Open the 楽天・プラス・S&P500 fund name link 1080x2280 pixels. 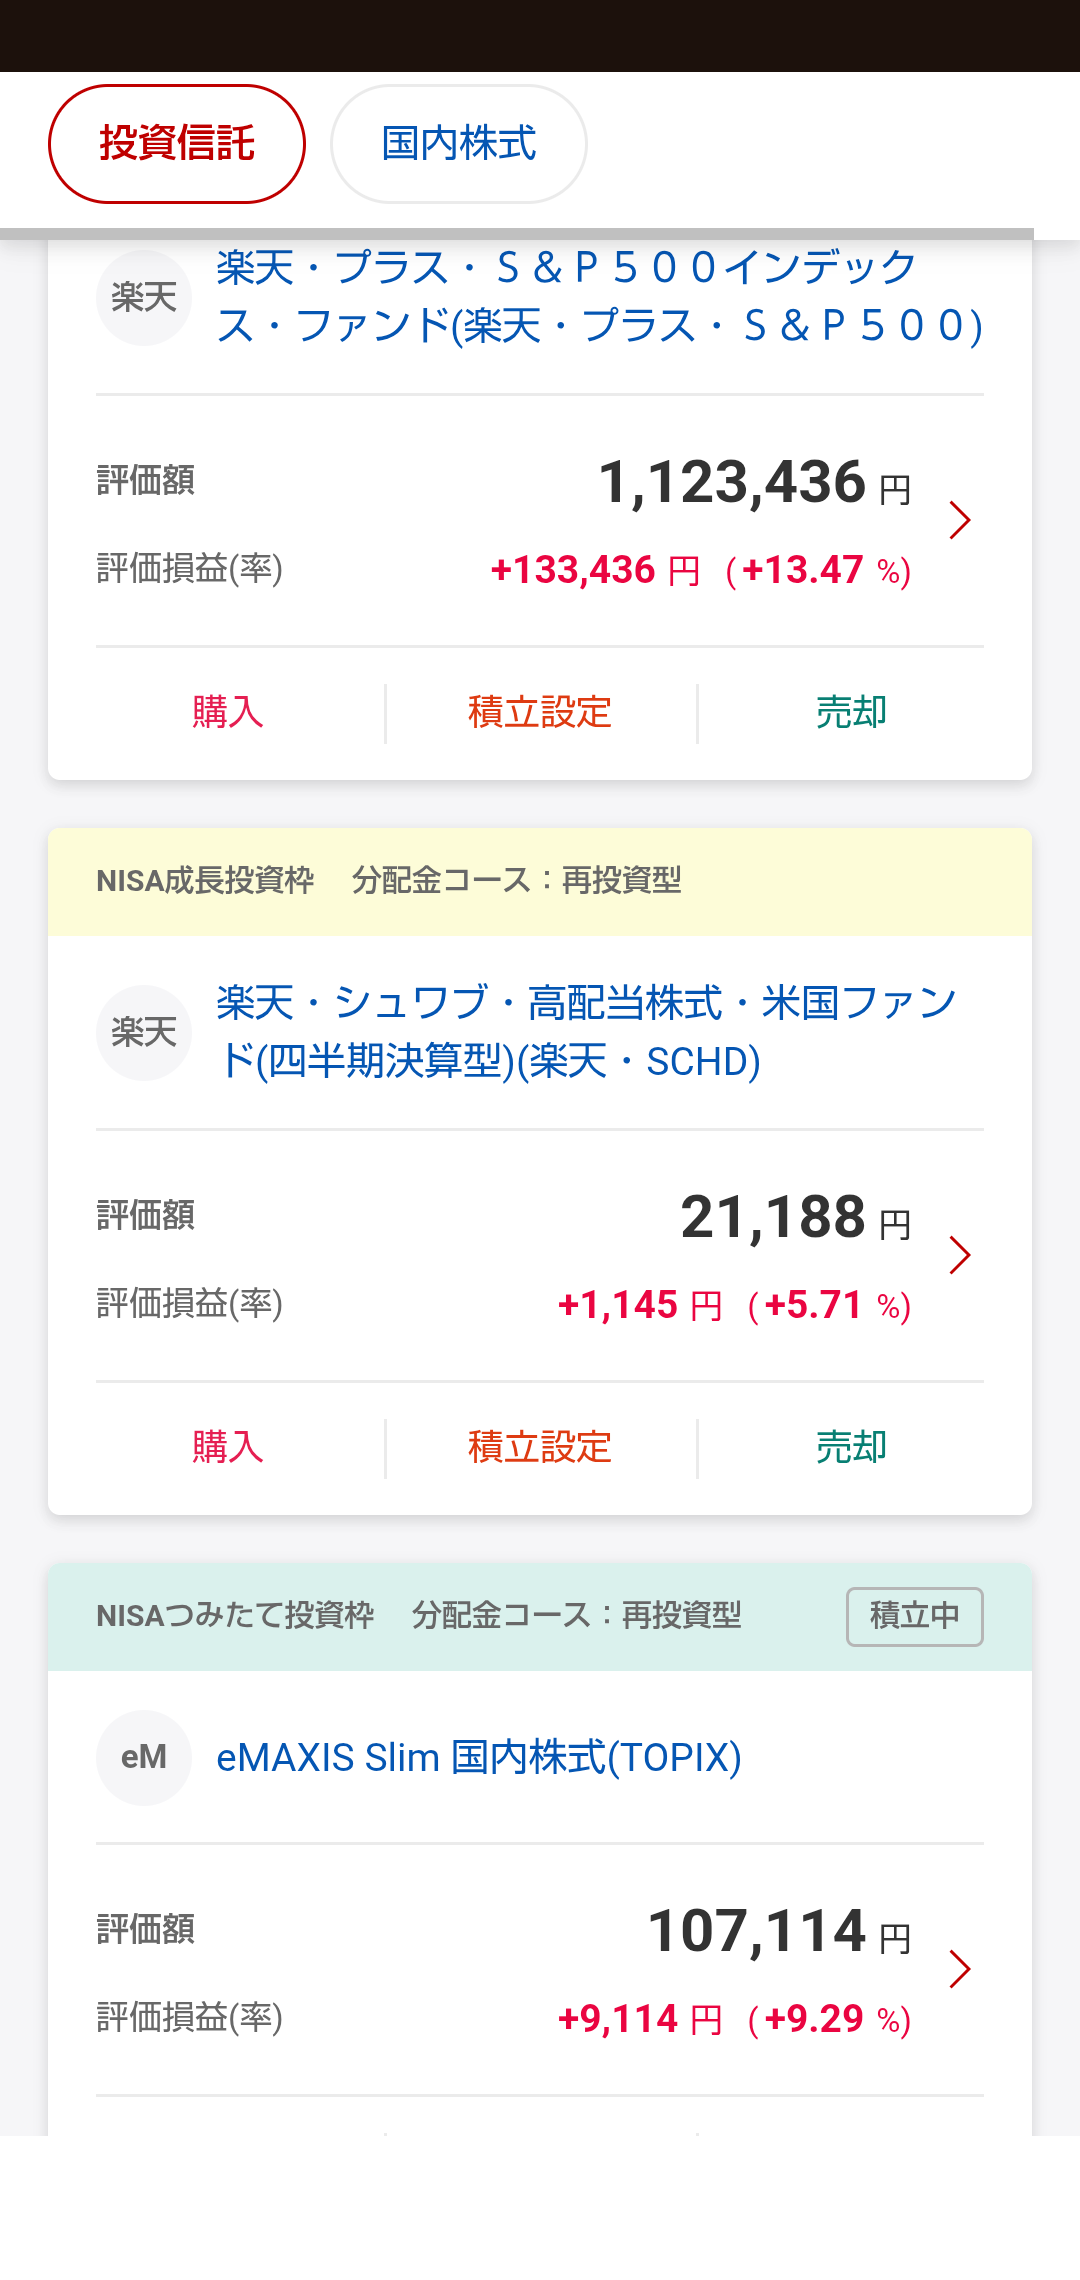(x=600, y=296)
